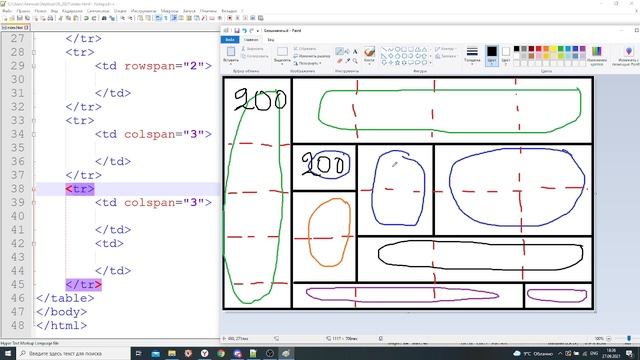Screen dimensions: 640x360
Task: Click Cut icon in Notepad++ toolbar
Action: 60,18
